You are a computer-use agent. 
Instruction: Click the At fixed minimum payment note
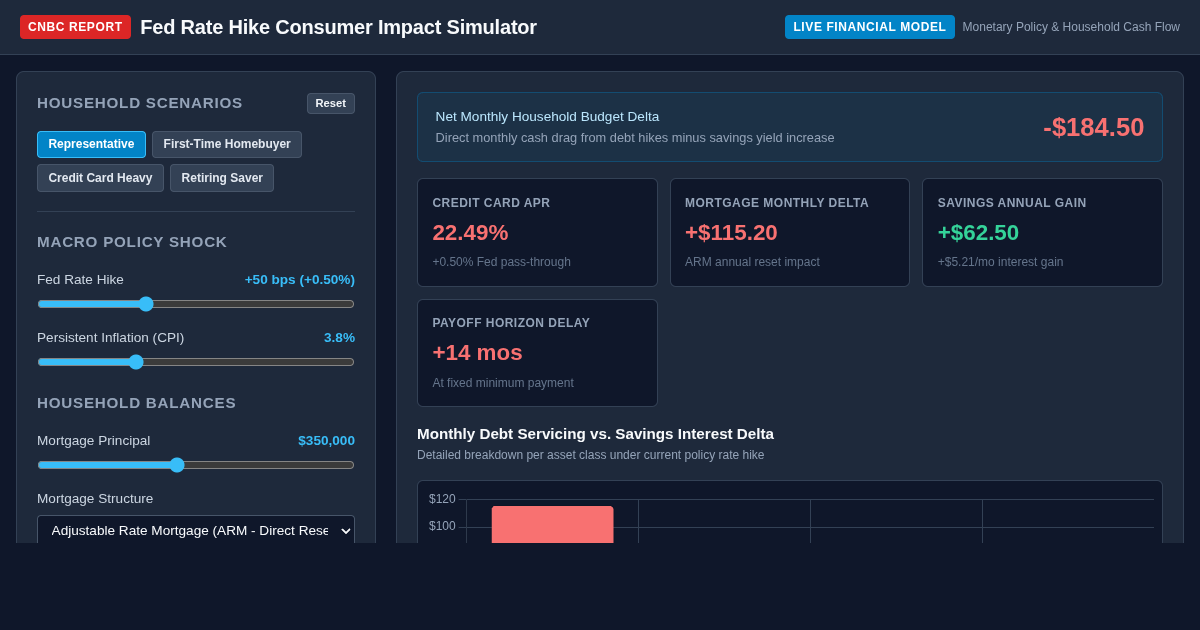(x=503, y=382)
